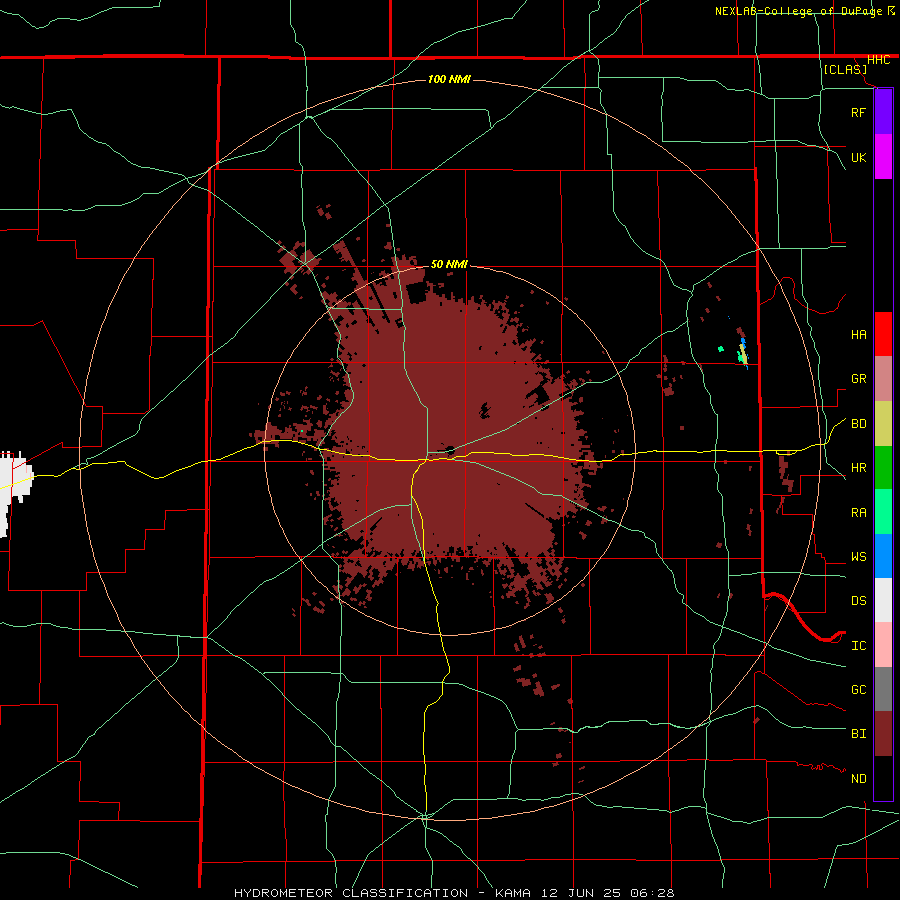This screenshot has width=900, height=900.
Task: Click the 'BI' legend label
Action: 858,734
